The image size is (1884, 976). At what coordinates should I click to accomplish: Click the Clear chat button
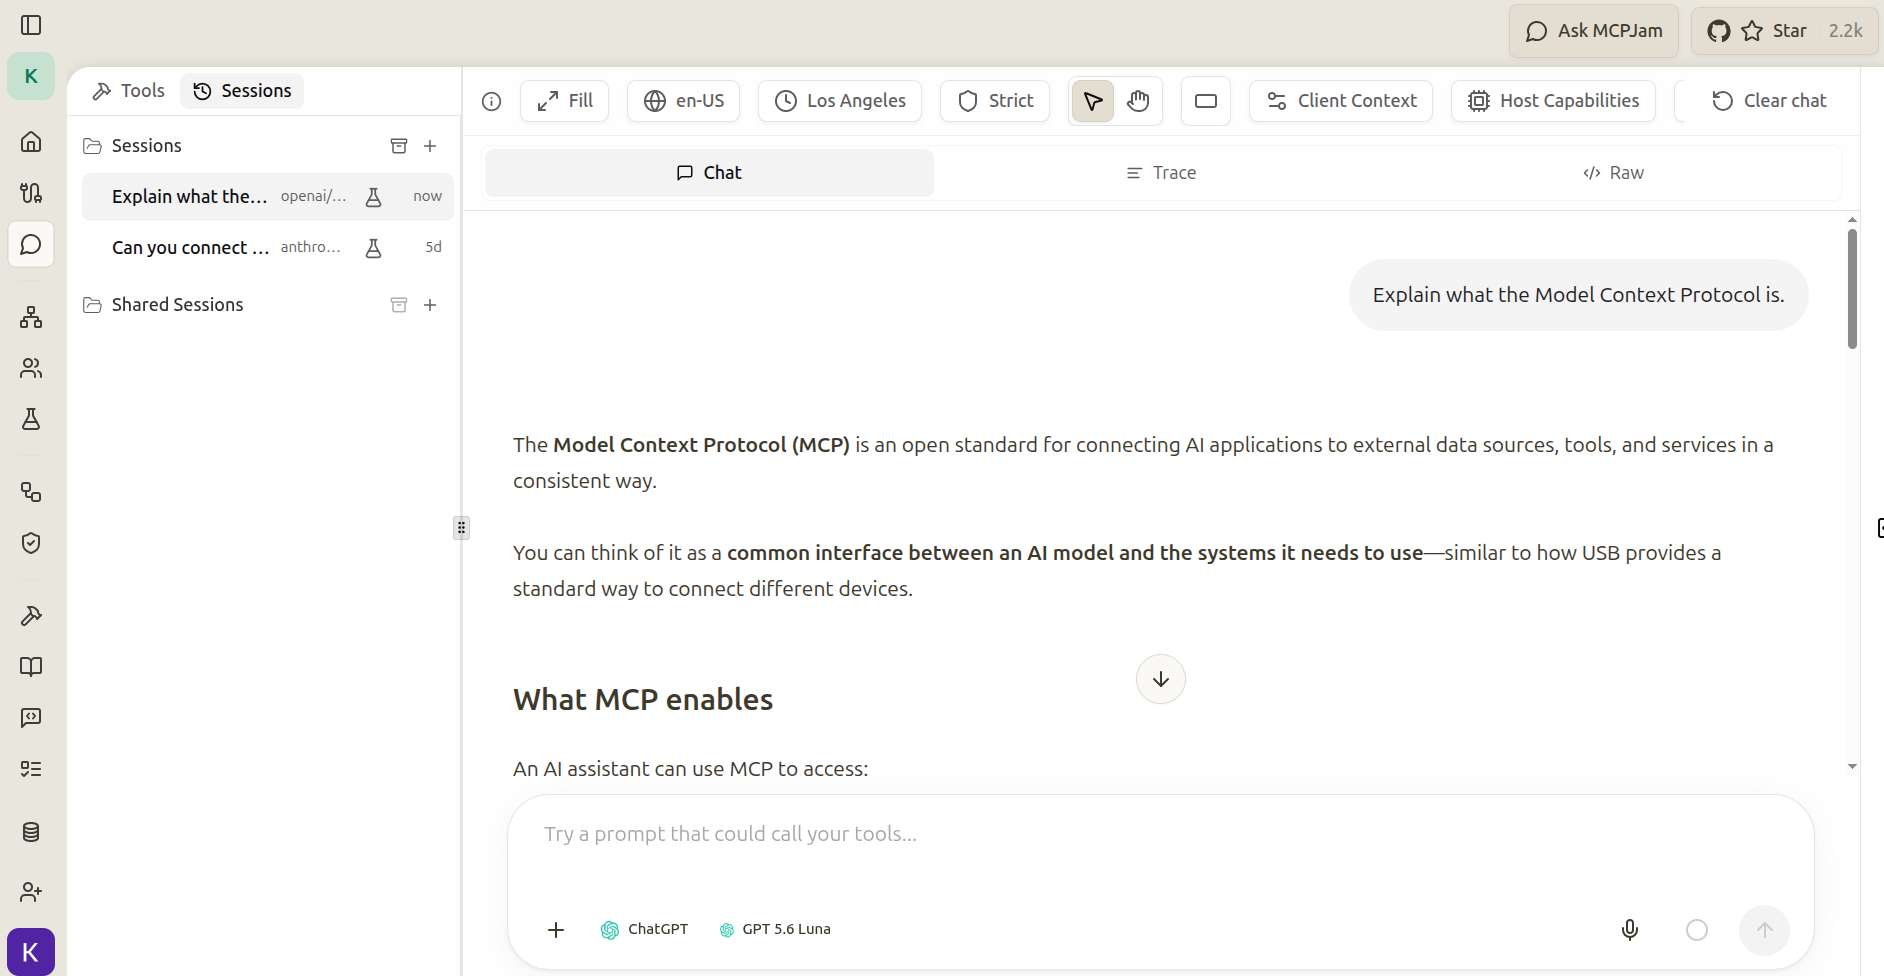[1770, 101]
